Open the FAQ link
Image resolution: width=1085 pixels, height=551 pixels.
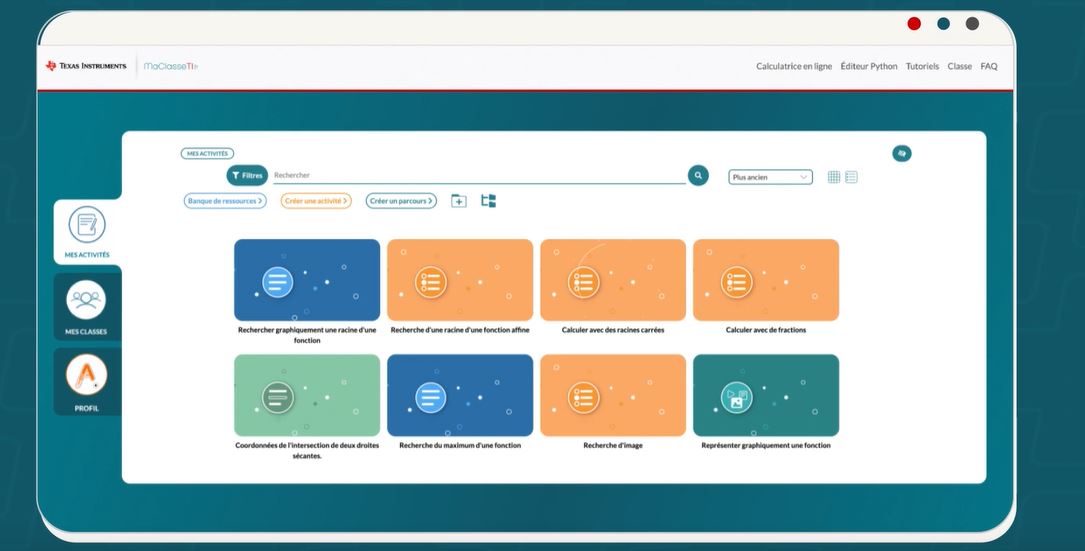(x=988, y=66)
